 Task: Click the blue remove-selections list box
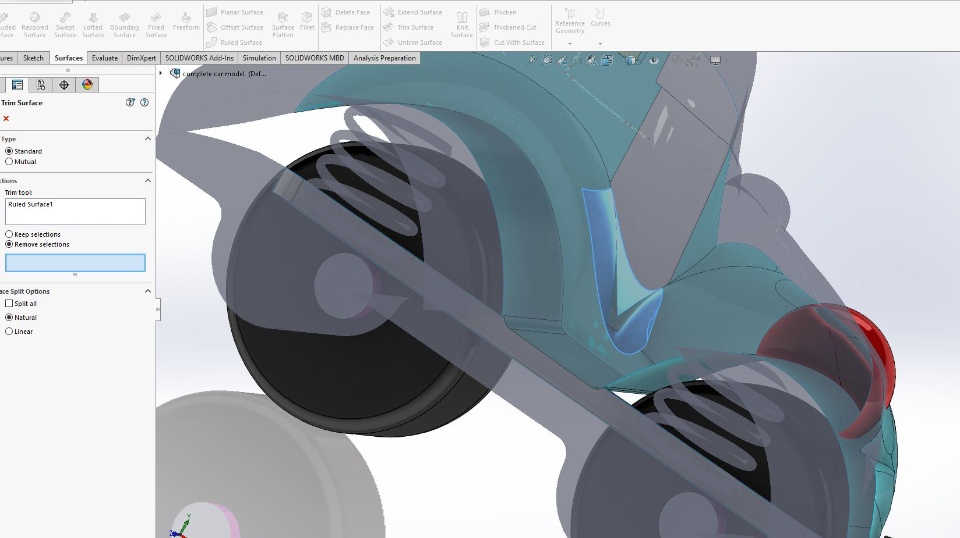tap(75, 263)
